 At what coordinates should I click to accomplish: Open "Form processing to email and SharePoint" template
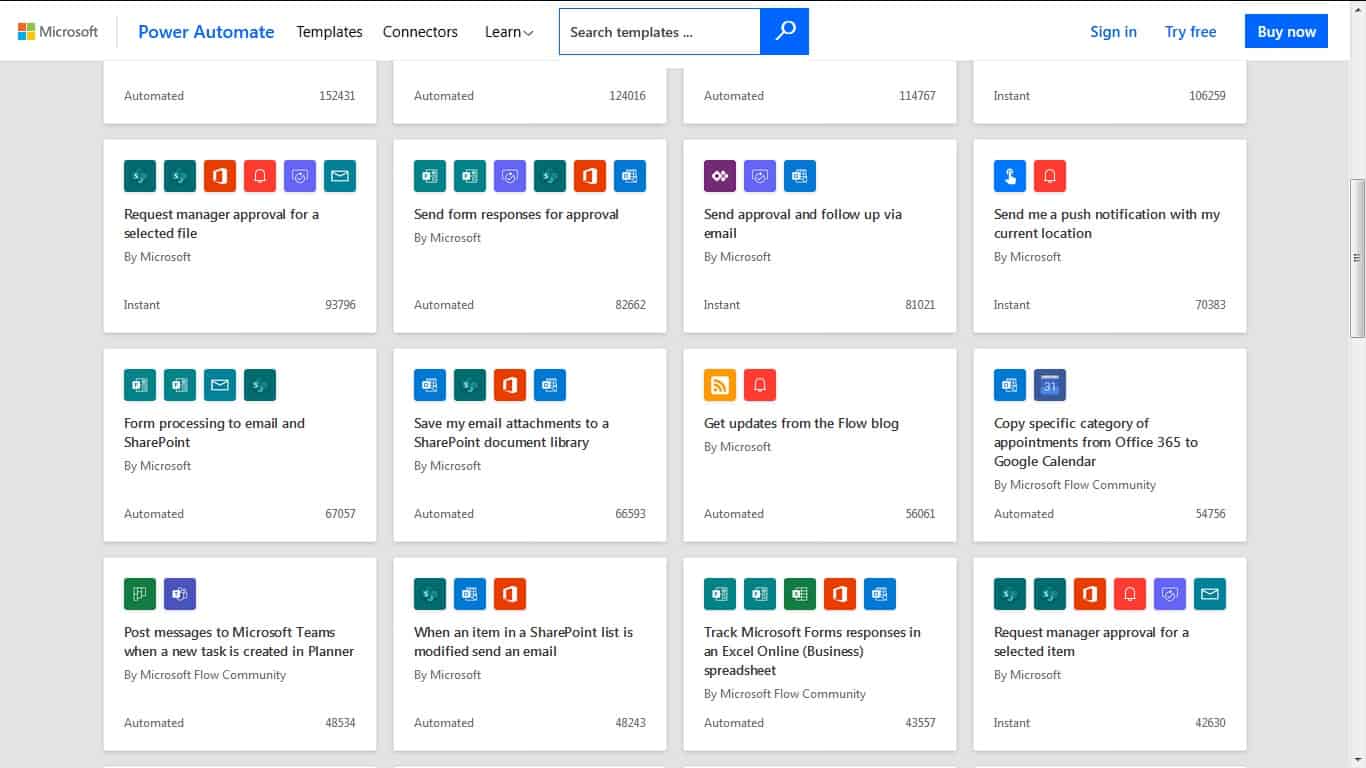tap(214, 433)
